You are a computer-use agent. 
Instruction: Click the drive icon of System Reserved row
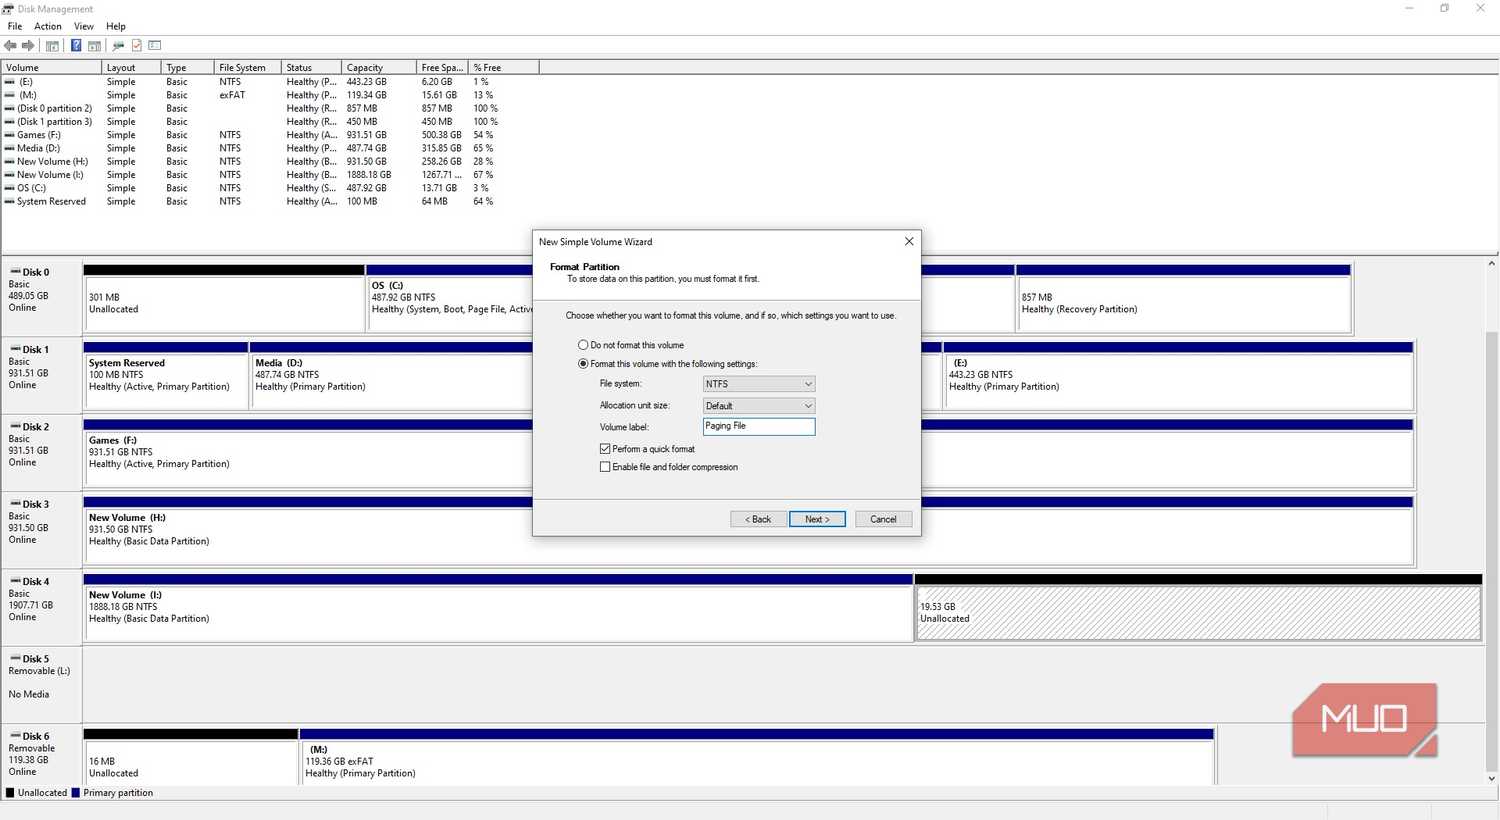tap(10, 201)
